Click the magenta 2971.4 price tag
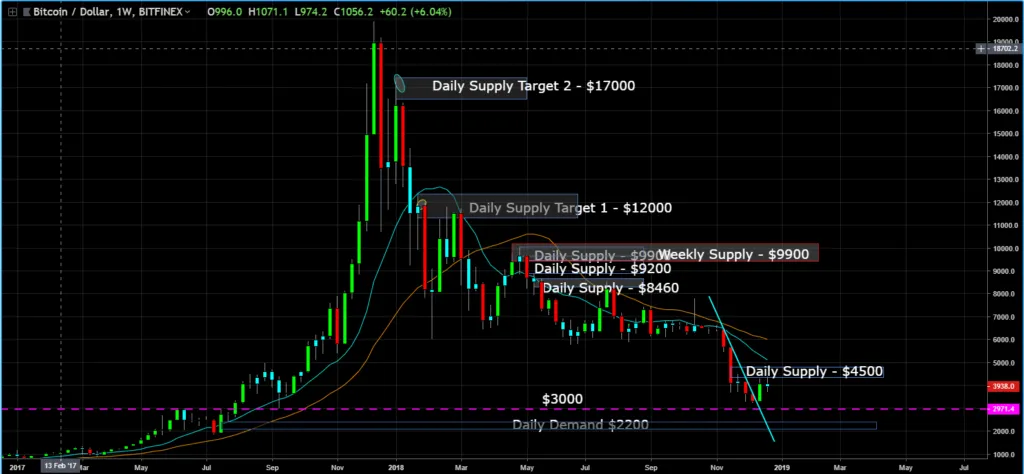 tap(1004, 409)
